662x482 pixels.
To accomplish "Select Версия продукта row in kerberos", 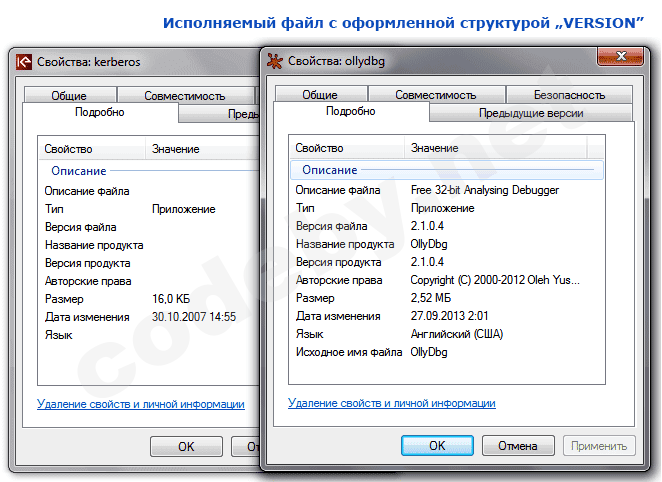I will [x=149, y=263].
